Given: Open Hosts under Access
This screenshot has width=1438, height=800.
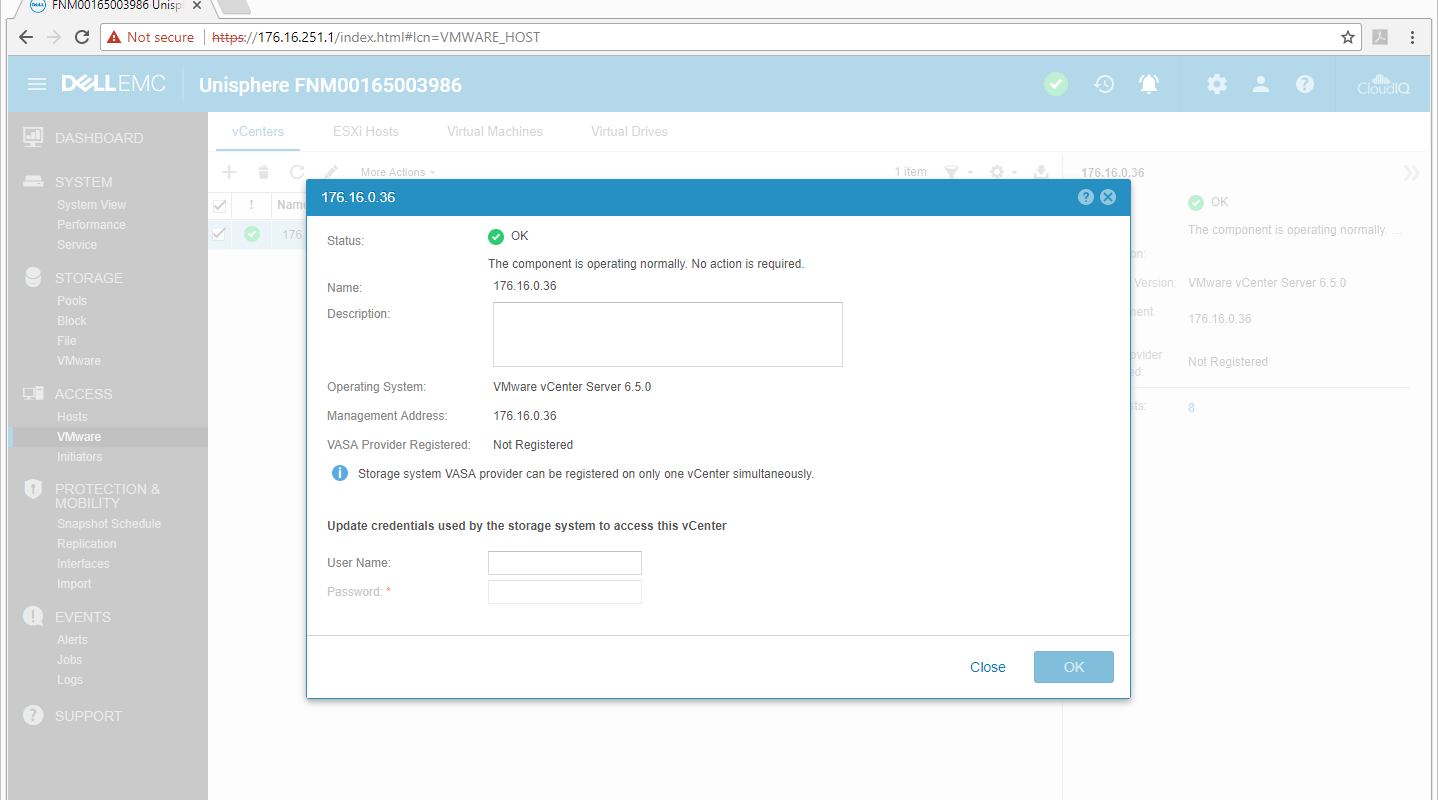Looking at the screenshot, I should pos(72,417).
